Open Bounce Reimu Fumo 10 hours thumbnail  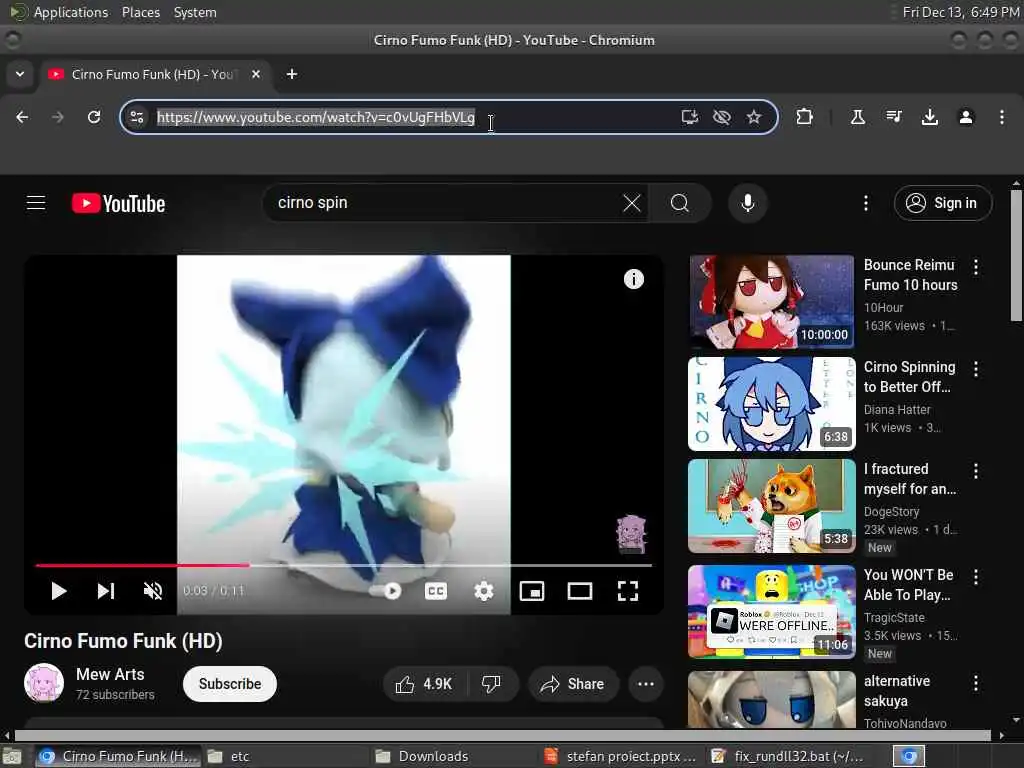coord(771,302)
